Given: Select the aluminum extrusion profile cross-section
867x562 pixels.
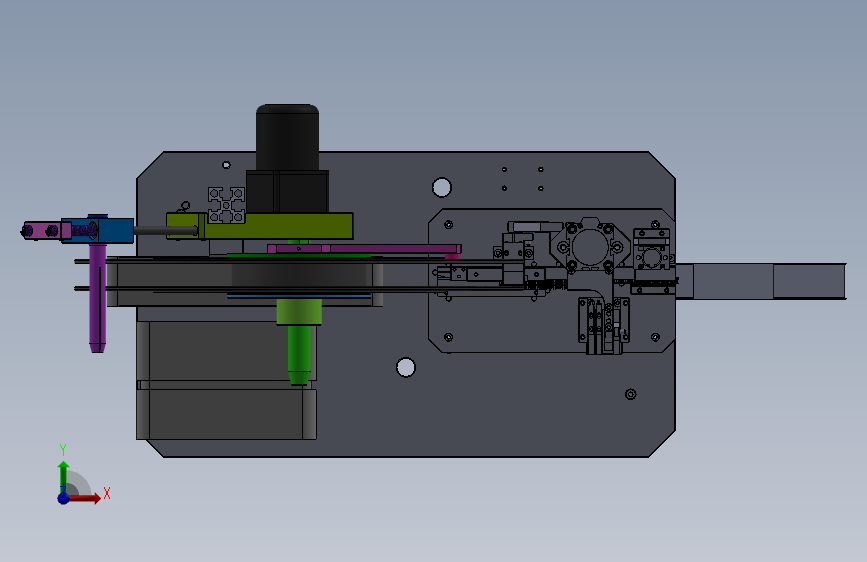Looking at the screenshot, I should pyautogui.click(x=227, y=205).
